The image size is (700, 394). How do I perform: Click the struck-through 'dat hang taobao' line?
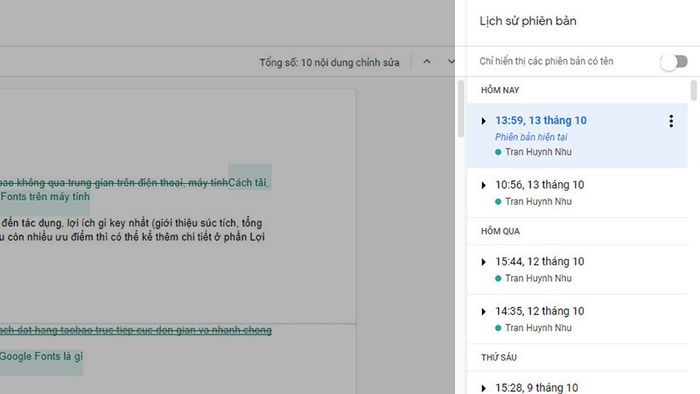point(136,330)
